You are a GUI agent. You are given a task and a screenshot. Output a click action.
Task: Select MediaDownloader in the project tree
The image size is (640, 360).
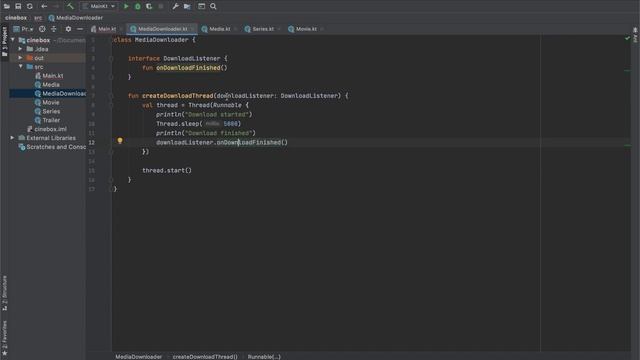click(x=64, y=93)
